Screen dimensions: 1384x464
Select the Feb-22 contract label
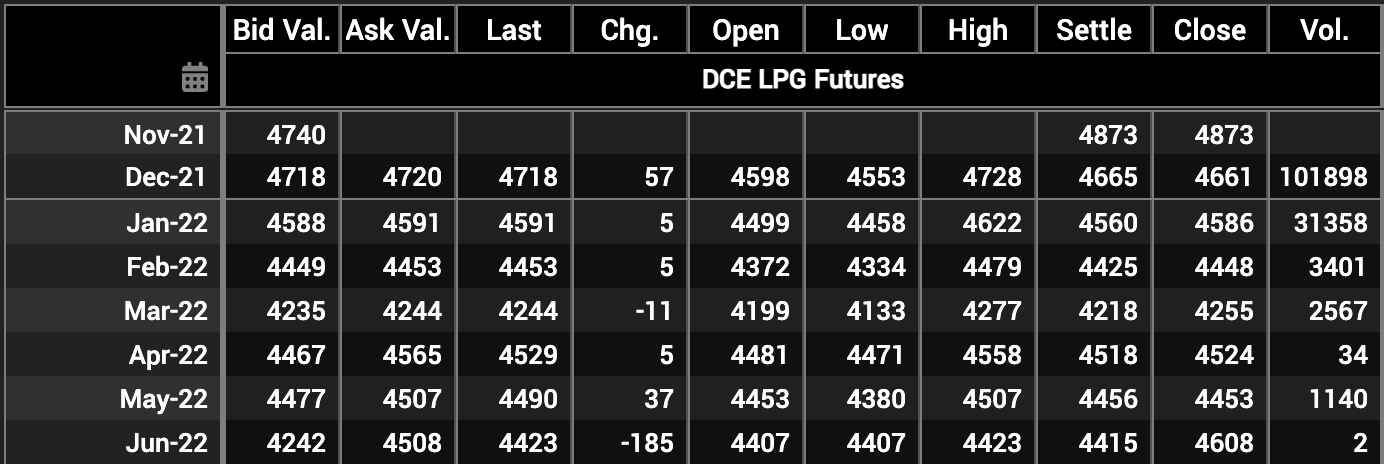coord(167,267)
